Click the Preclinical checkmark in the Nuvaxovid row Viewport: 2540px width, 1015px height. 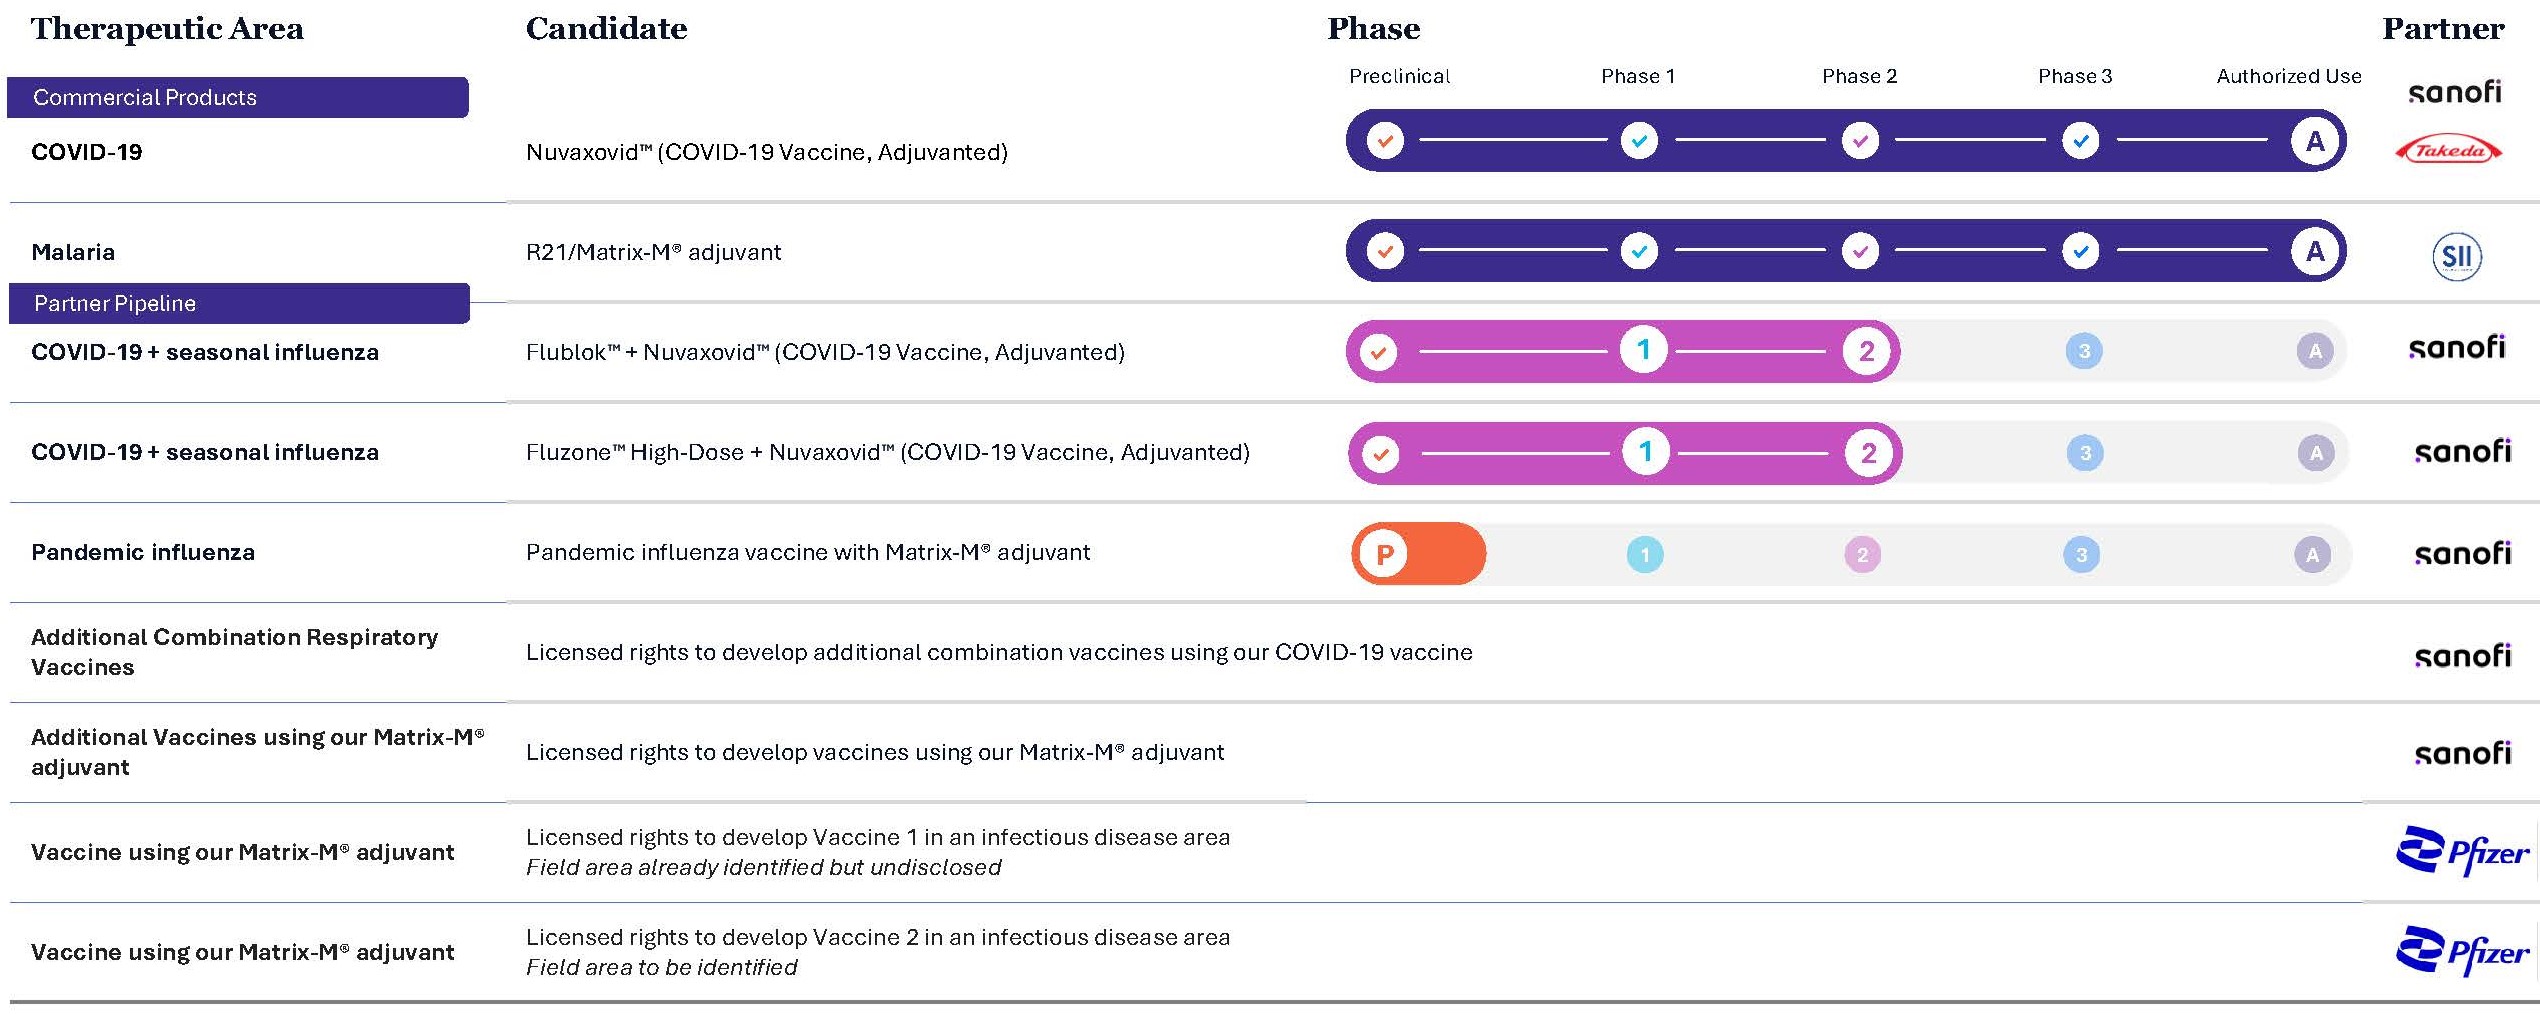(1385, 141)
